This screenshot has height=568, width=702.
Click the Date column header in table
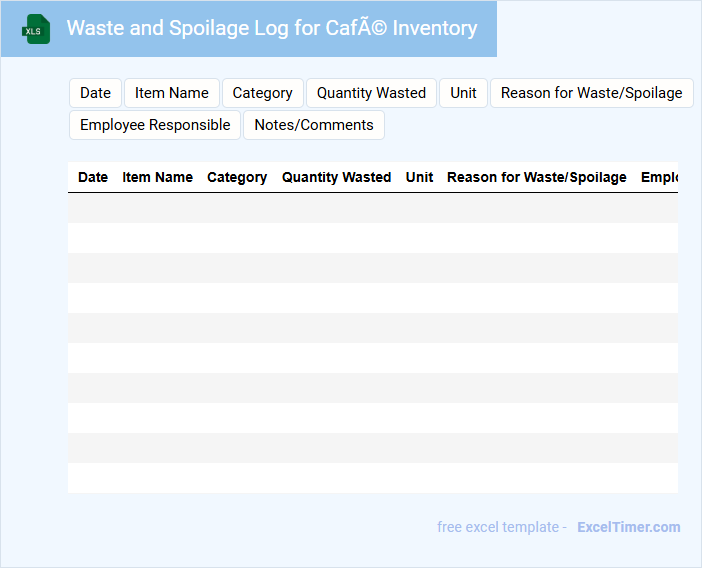93,177
